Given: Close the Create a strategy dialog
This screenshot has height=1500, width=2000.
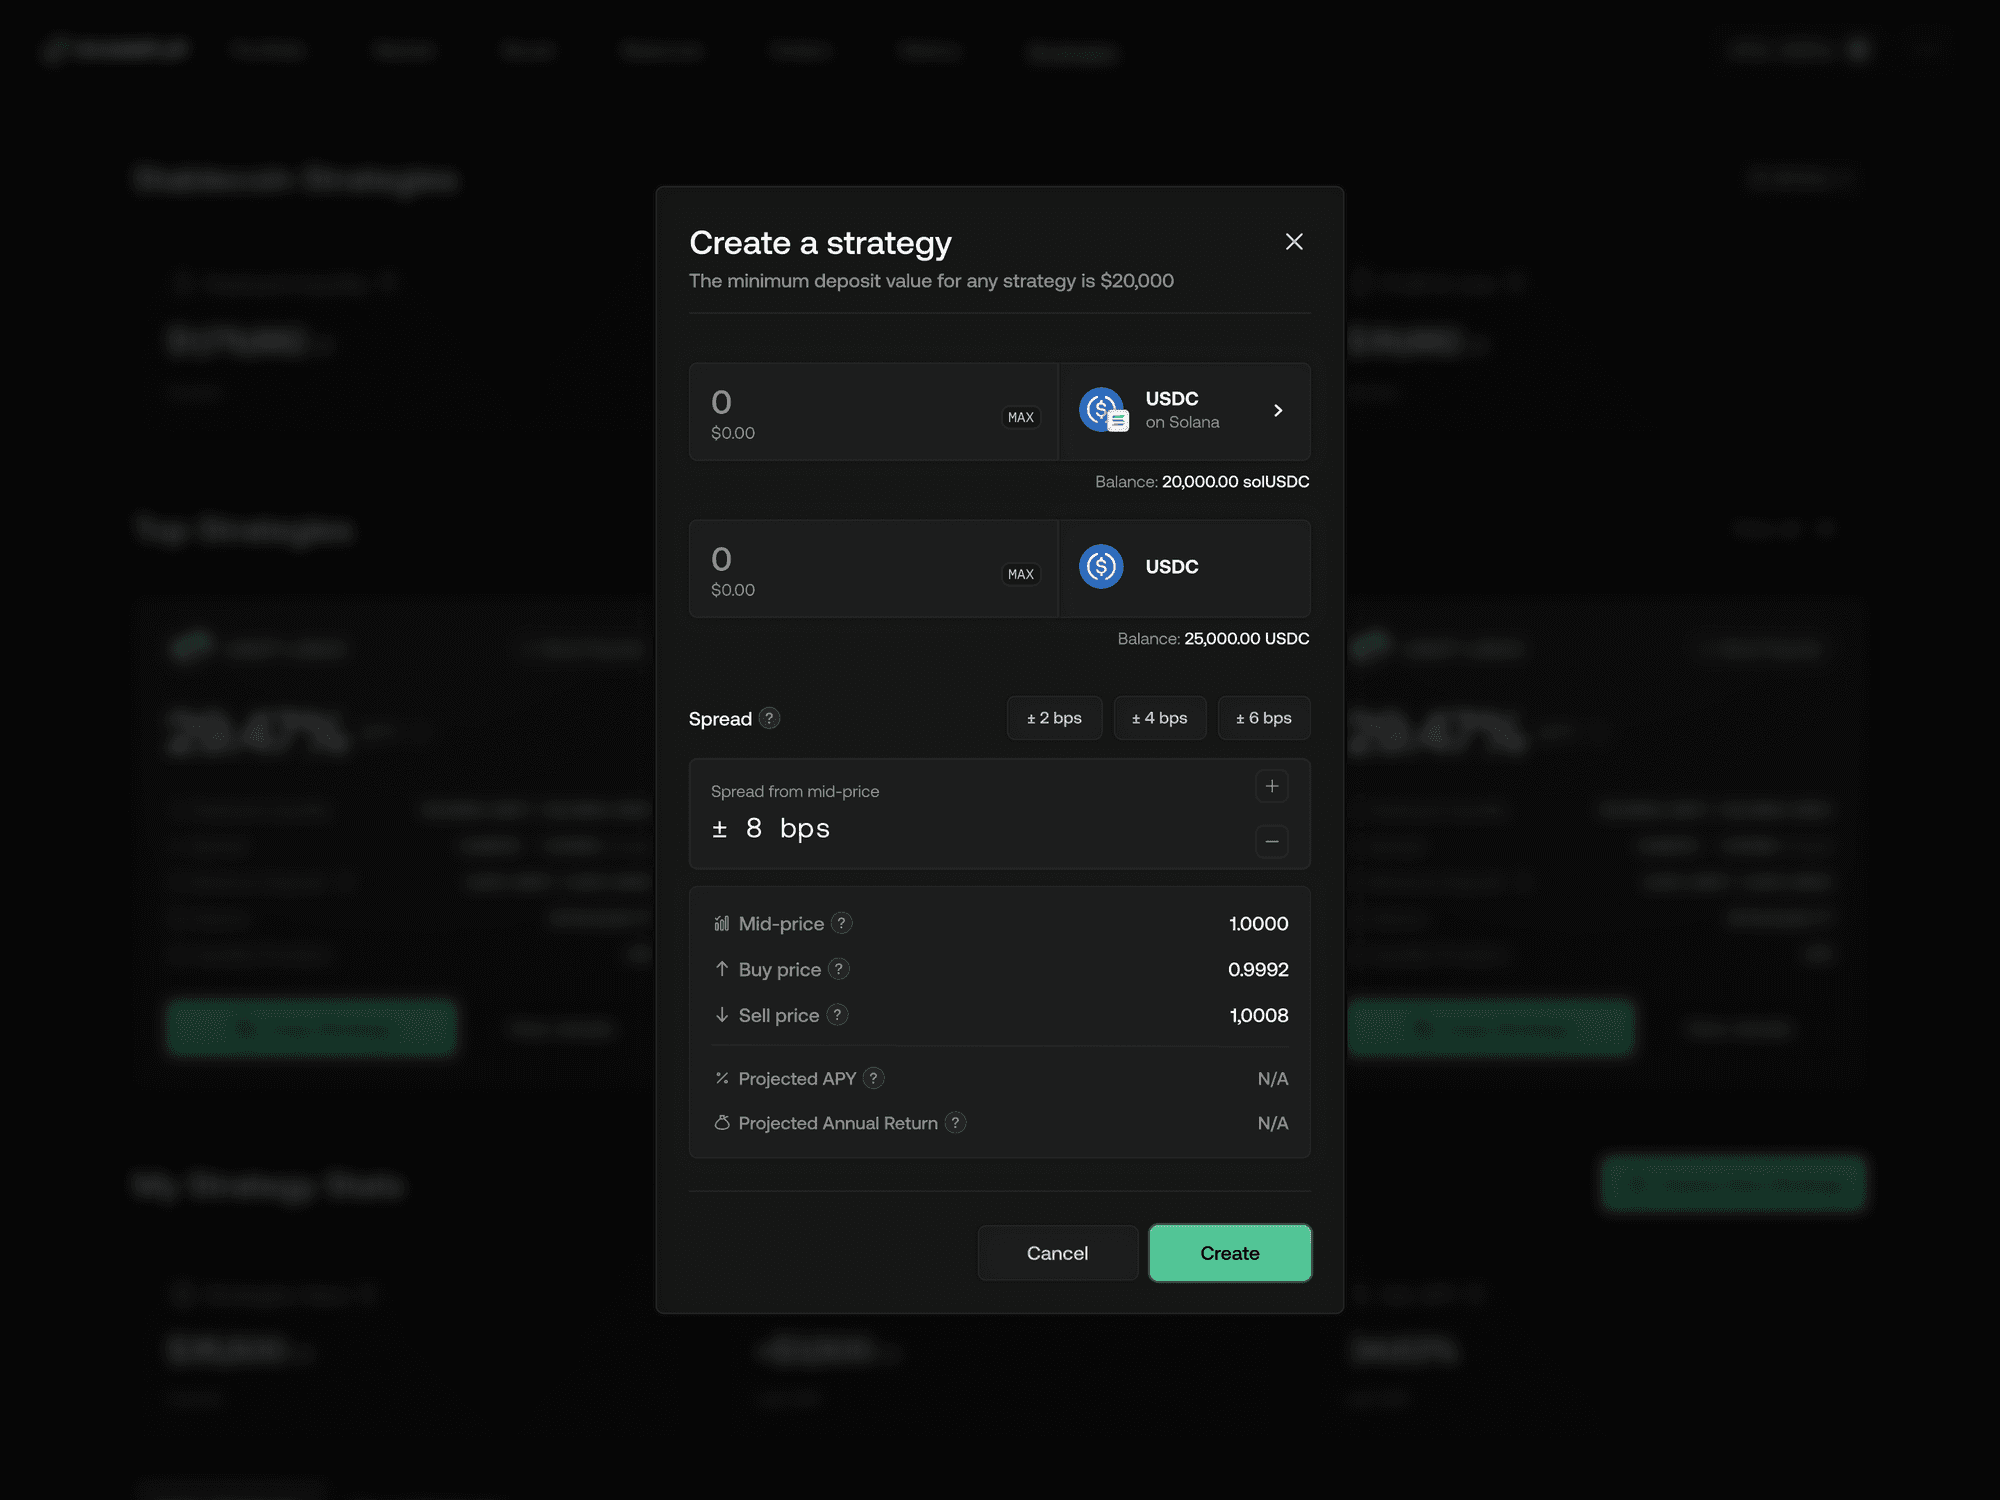Looking at the screenshot, I should [x=1294, y=242].
